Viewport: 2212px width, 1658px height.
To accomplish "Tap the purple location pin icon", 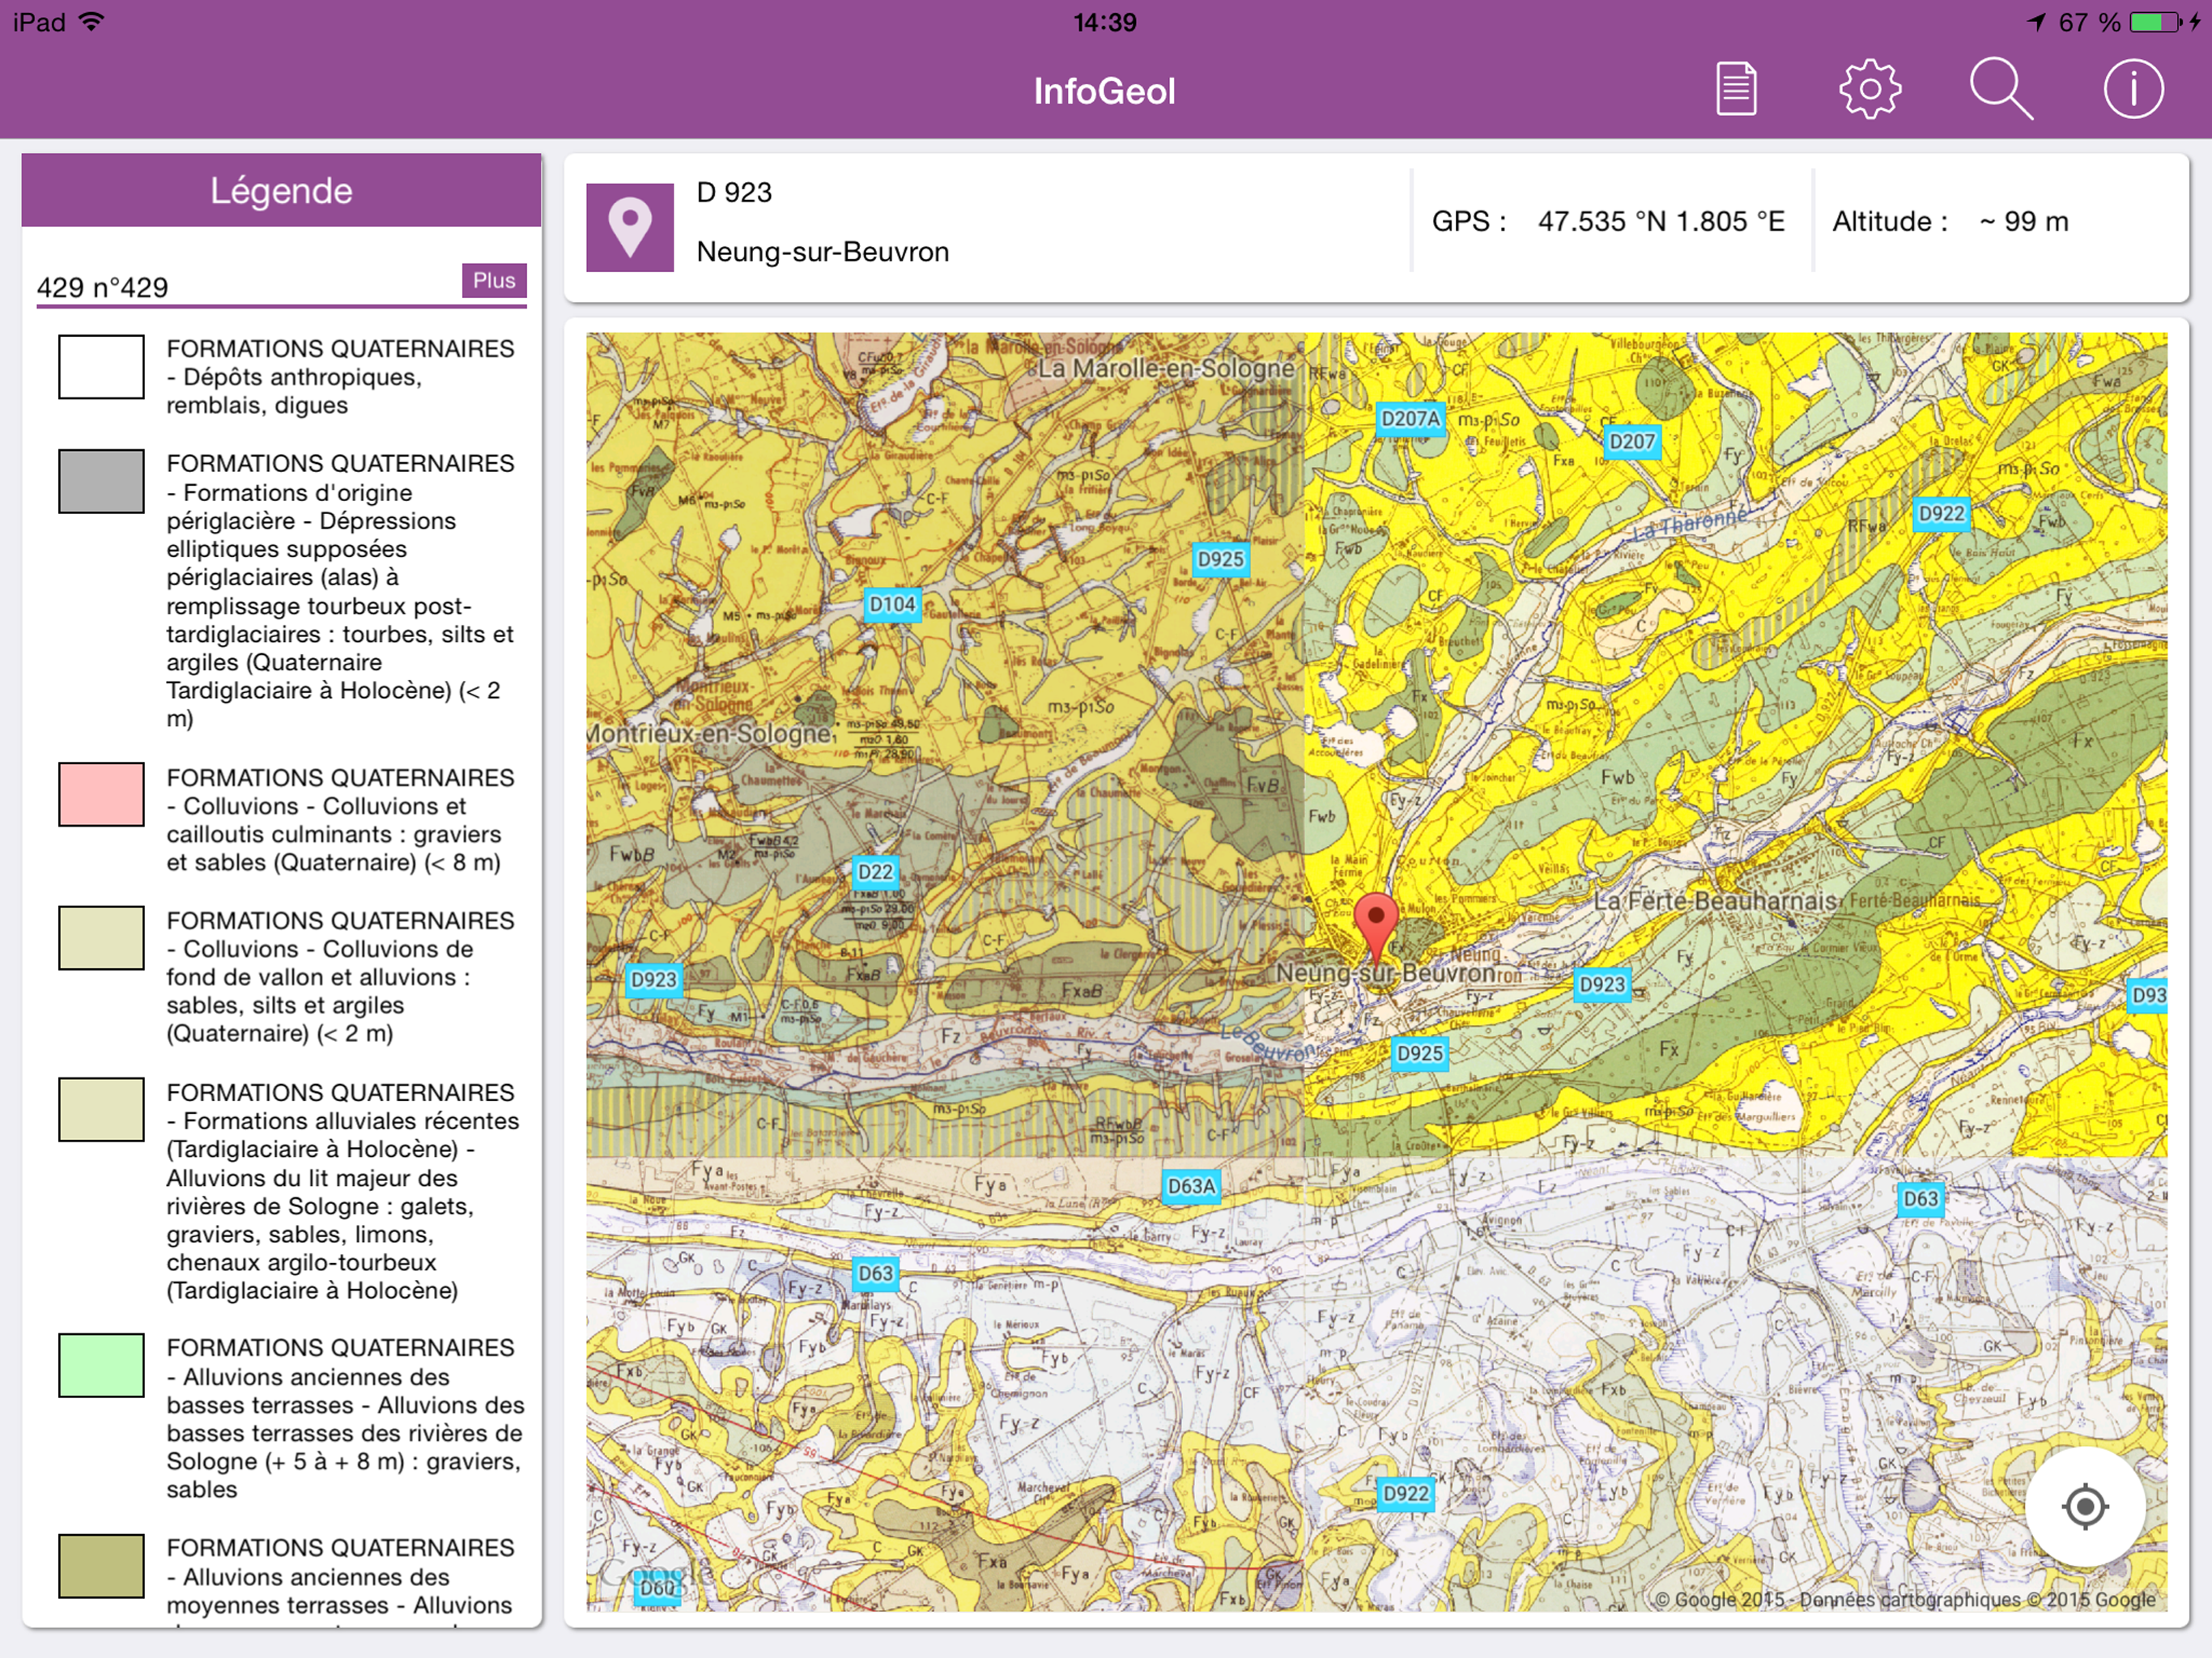I will click(x=630, y=227).
